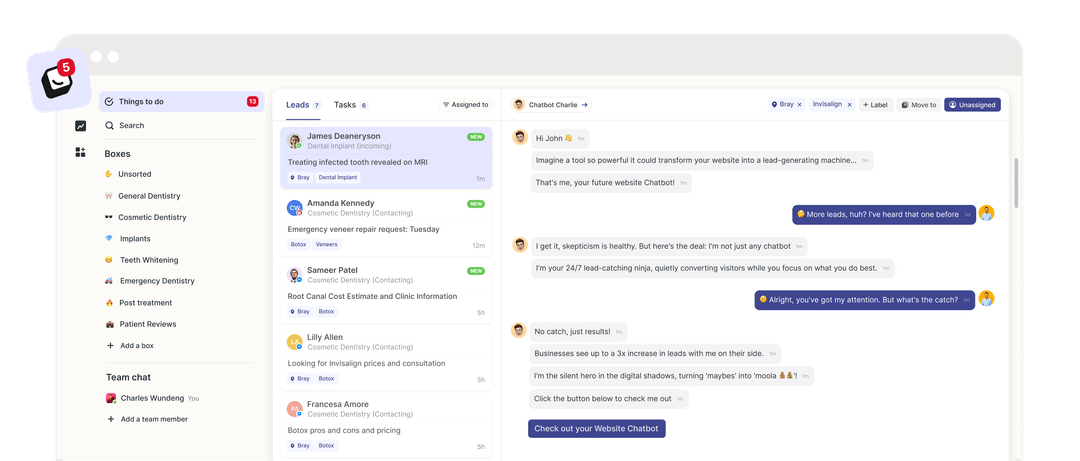This screenshot has width=1080, height=461.
Task: Click Francesa Amore avatar
Action: (x=295, y=409)
